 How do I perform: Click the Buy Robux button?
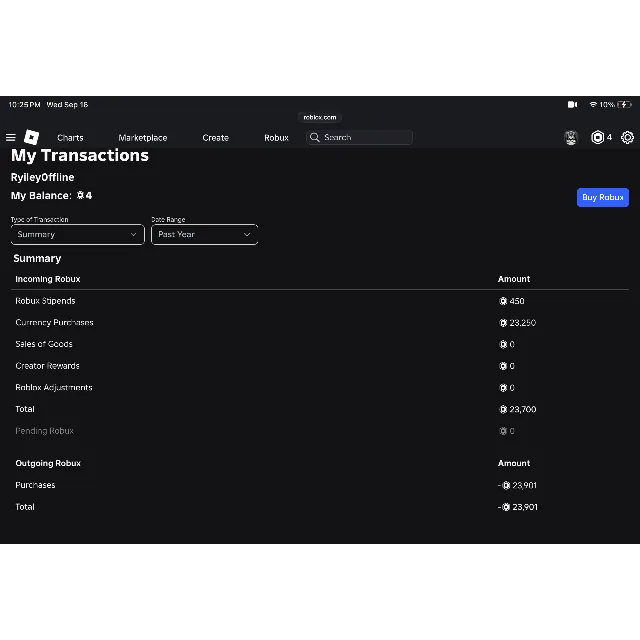tap(602, 198)
